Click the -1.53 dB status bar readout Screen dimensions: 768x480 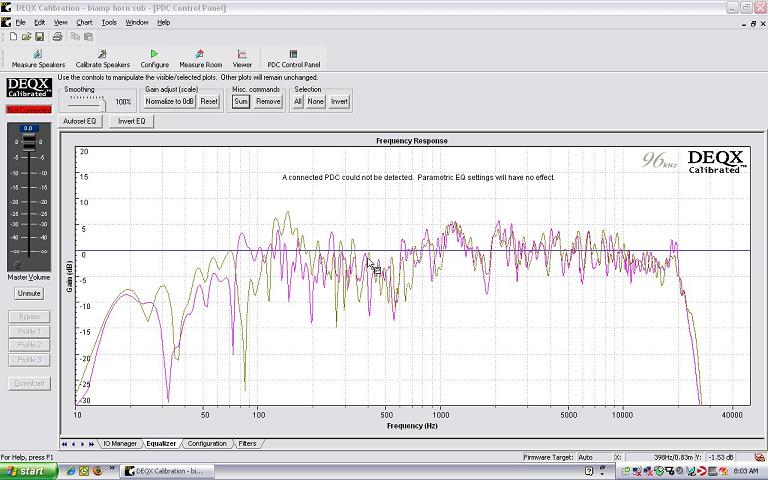click(x=719, y=457)
